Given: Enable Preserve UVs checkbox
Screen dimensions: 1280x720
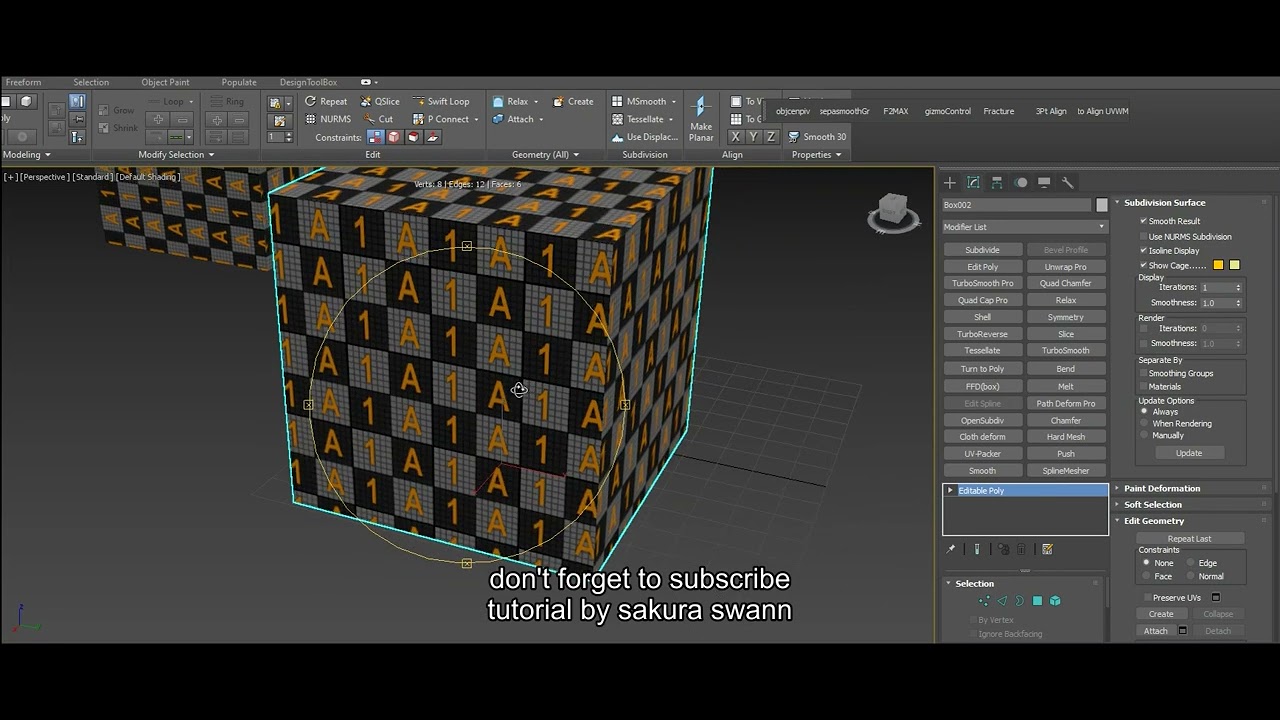Looking at the screenshot, I should point(1147,598).
